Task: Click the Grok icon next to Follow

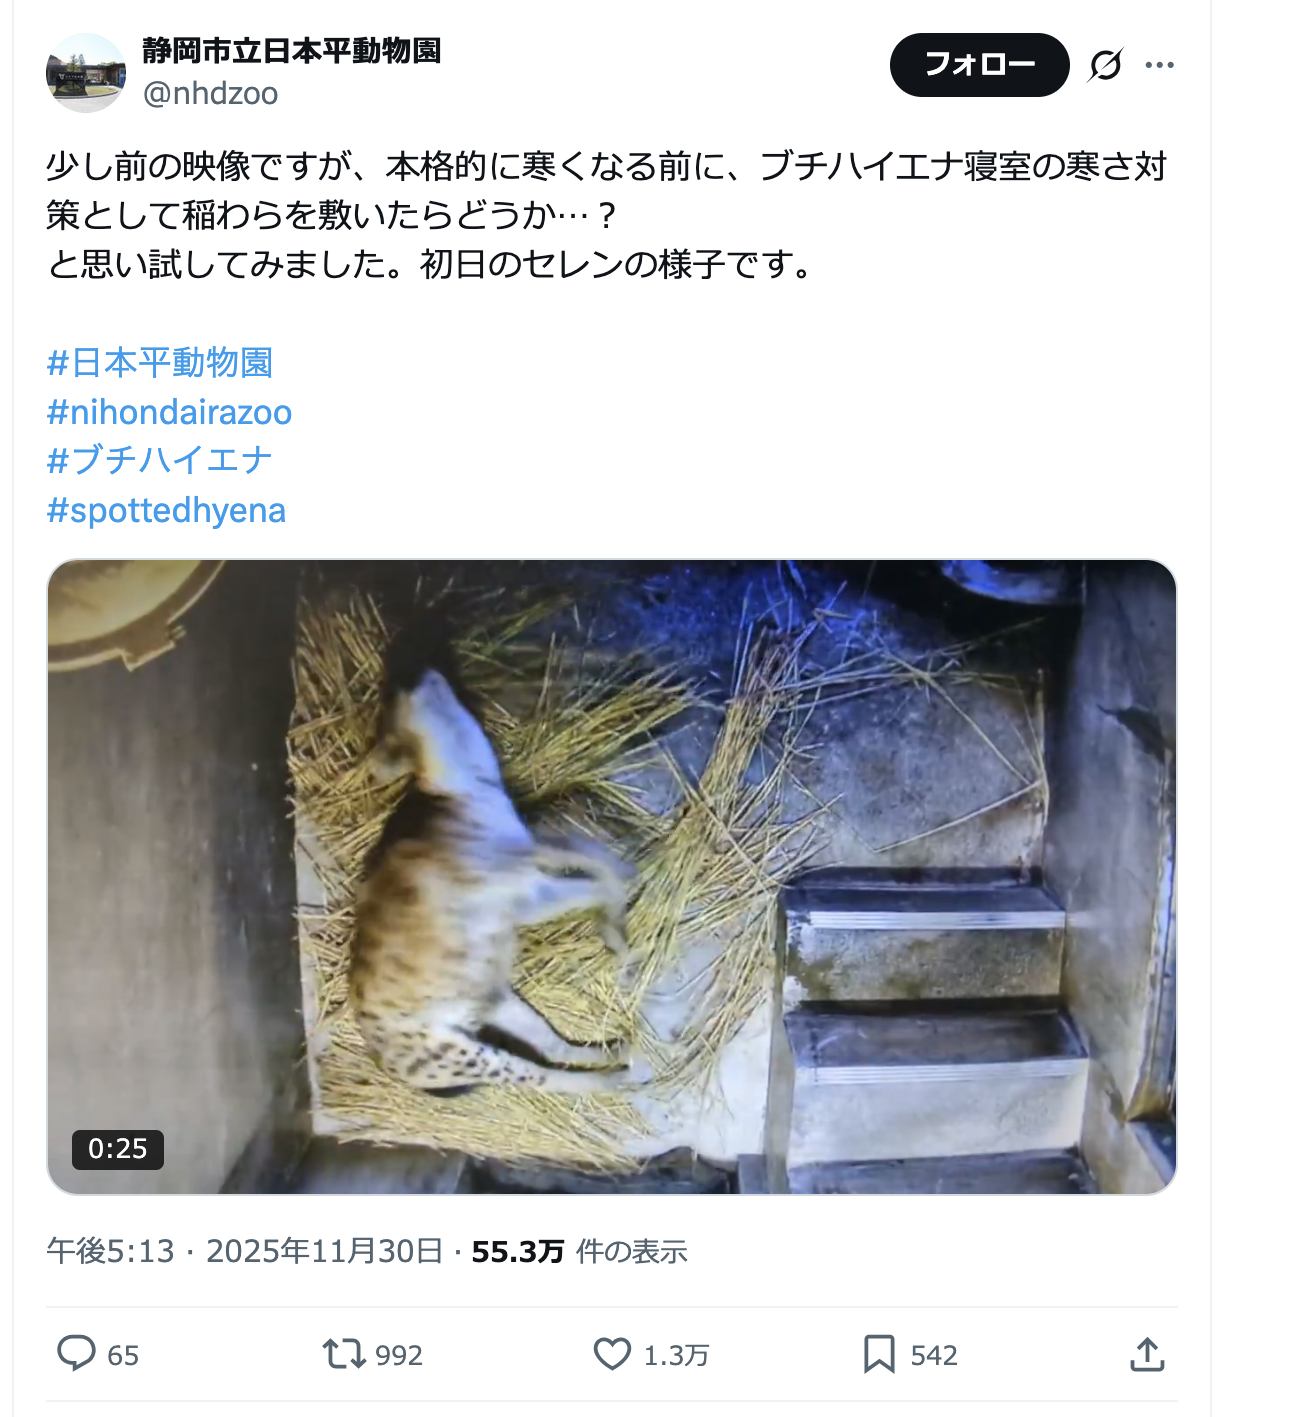Action: coord(1105,65)
